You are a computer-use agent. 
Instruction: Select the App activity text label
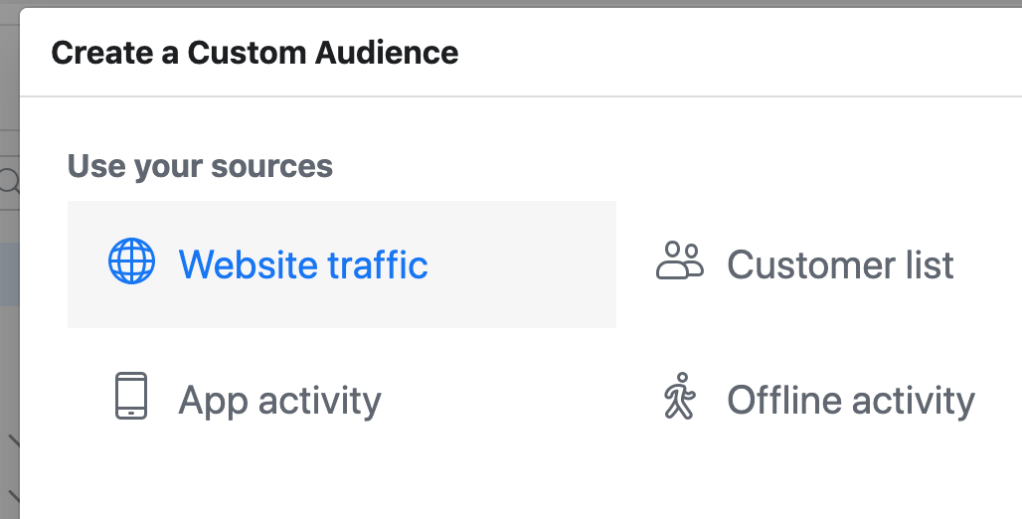point(280,400)
